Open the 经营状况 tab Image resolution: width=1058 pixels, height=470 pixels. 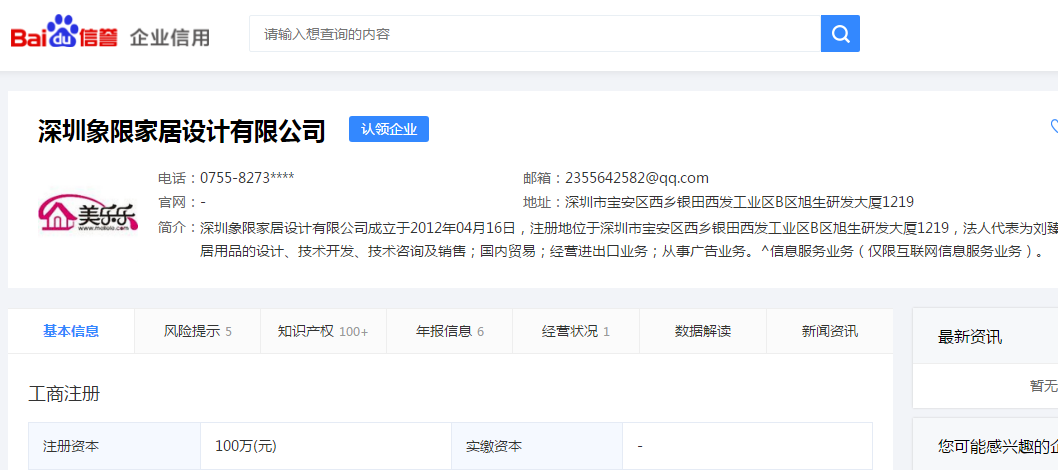point(576,331)
